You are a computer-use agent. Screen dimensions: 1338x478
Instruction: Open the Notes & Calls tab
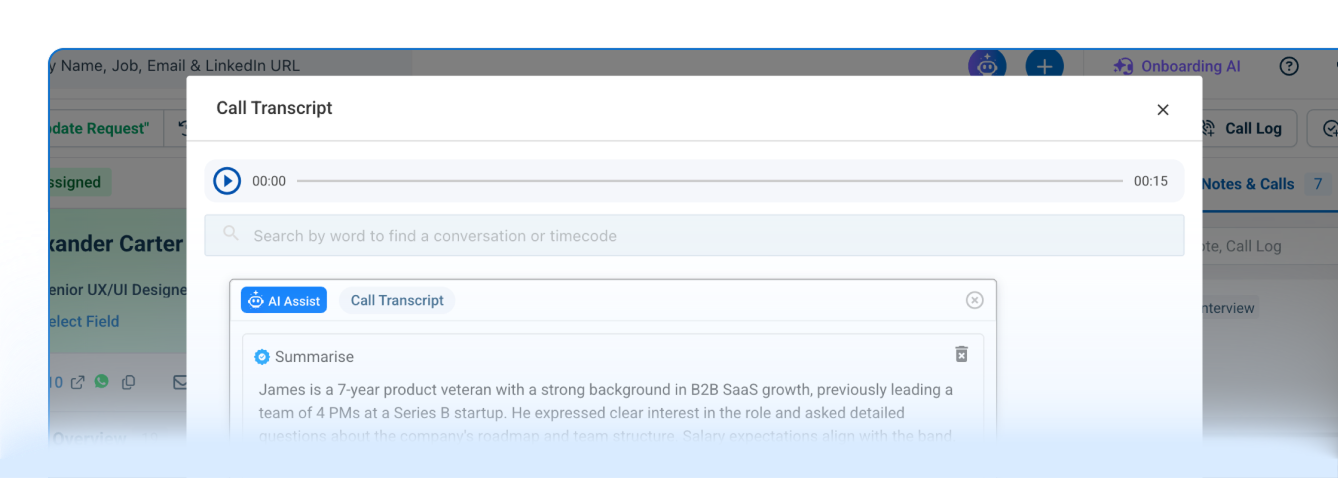point(1248,184)
